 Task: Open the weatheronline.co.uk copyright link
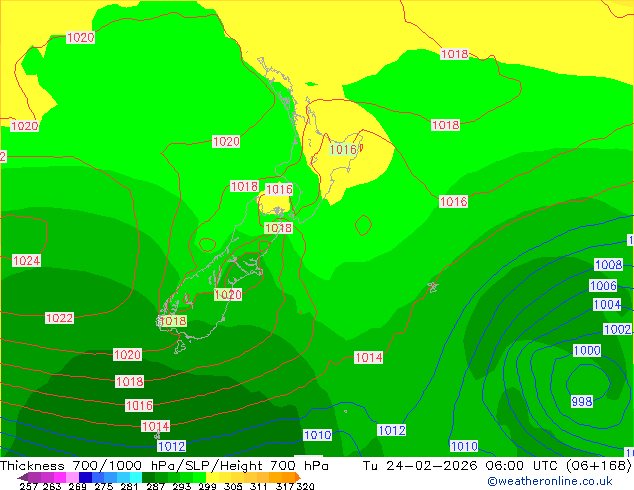pos(550,481)
